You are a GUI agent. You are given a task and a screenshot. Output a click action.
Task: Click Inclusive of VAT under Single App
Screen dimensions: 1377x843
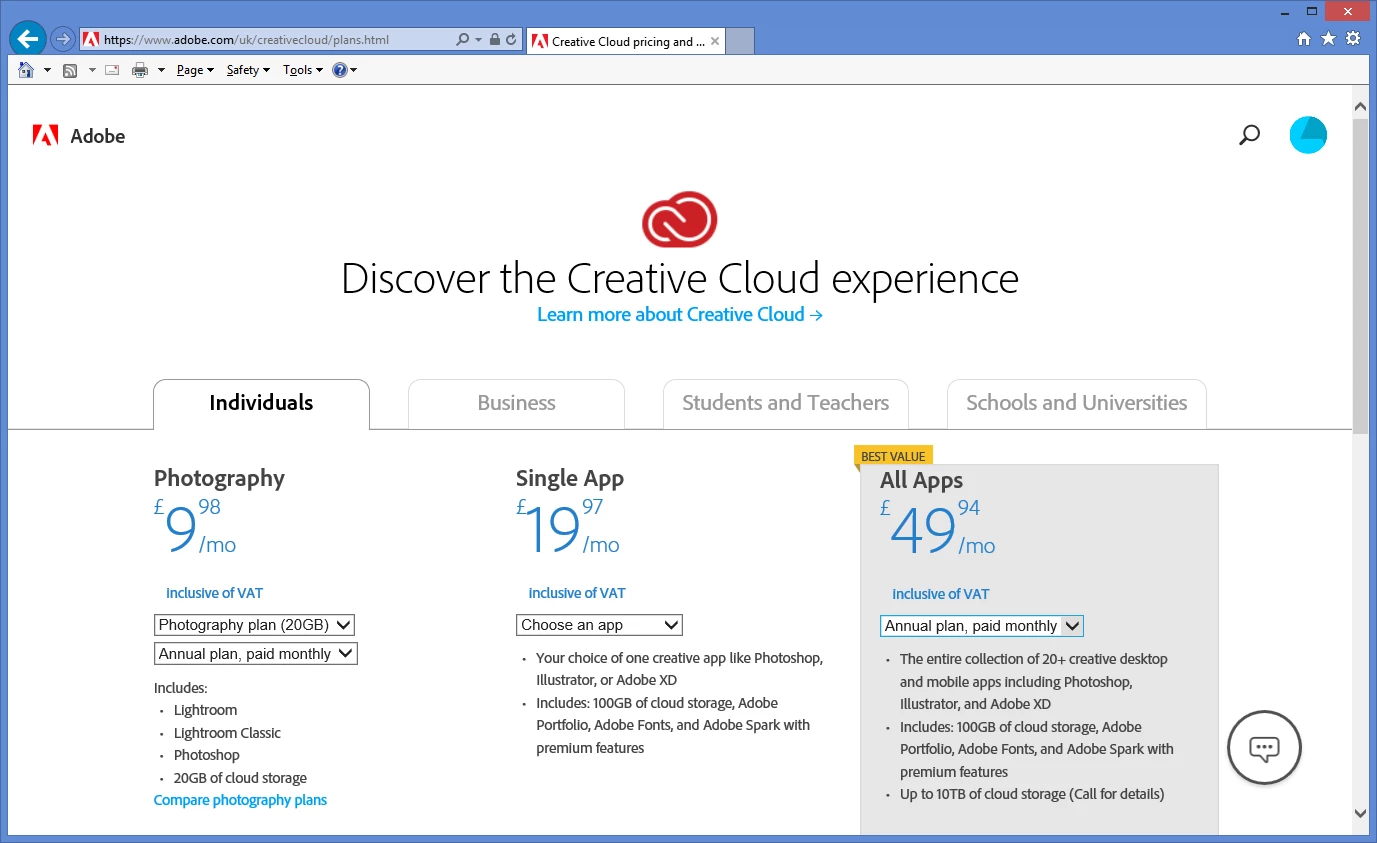577,593
